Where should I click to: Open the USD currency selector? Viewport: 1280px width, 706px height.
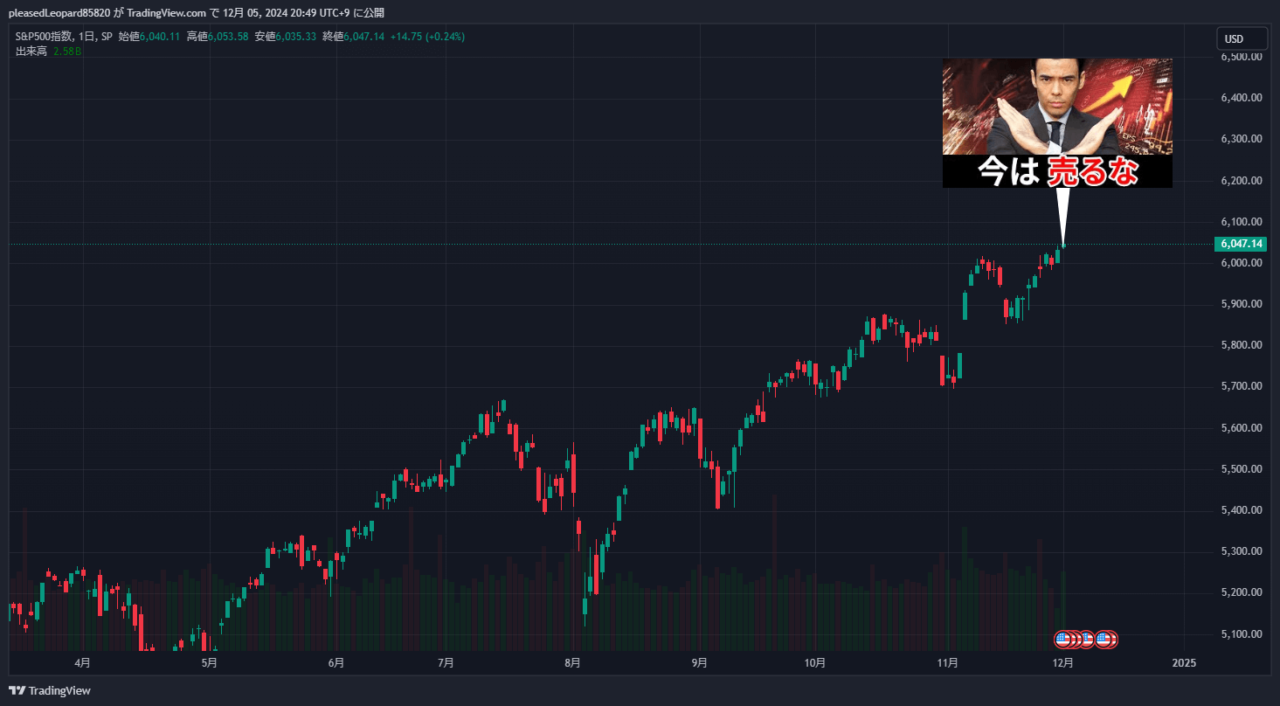tap(1241, 38)
